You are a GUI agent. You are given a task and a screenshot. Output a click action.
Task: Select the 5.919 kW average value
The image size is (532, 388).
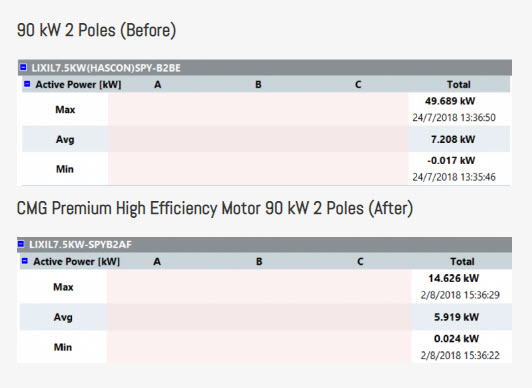click(456, 317)
